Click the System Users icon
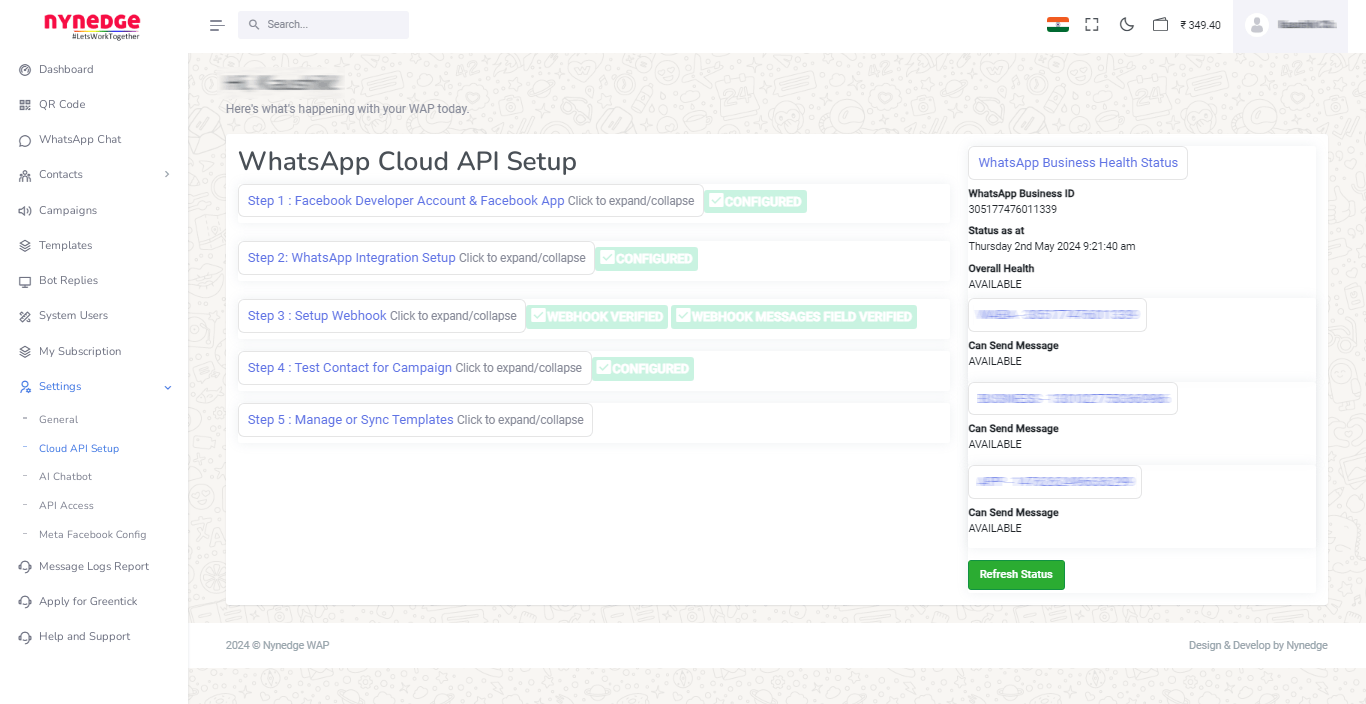This screenshot has height=704, width=1366. point(25,316)
